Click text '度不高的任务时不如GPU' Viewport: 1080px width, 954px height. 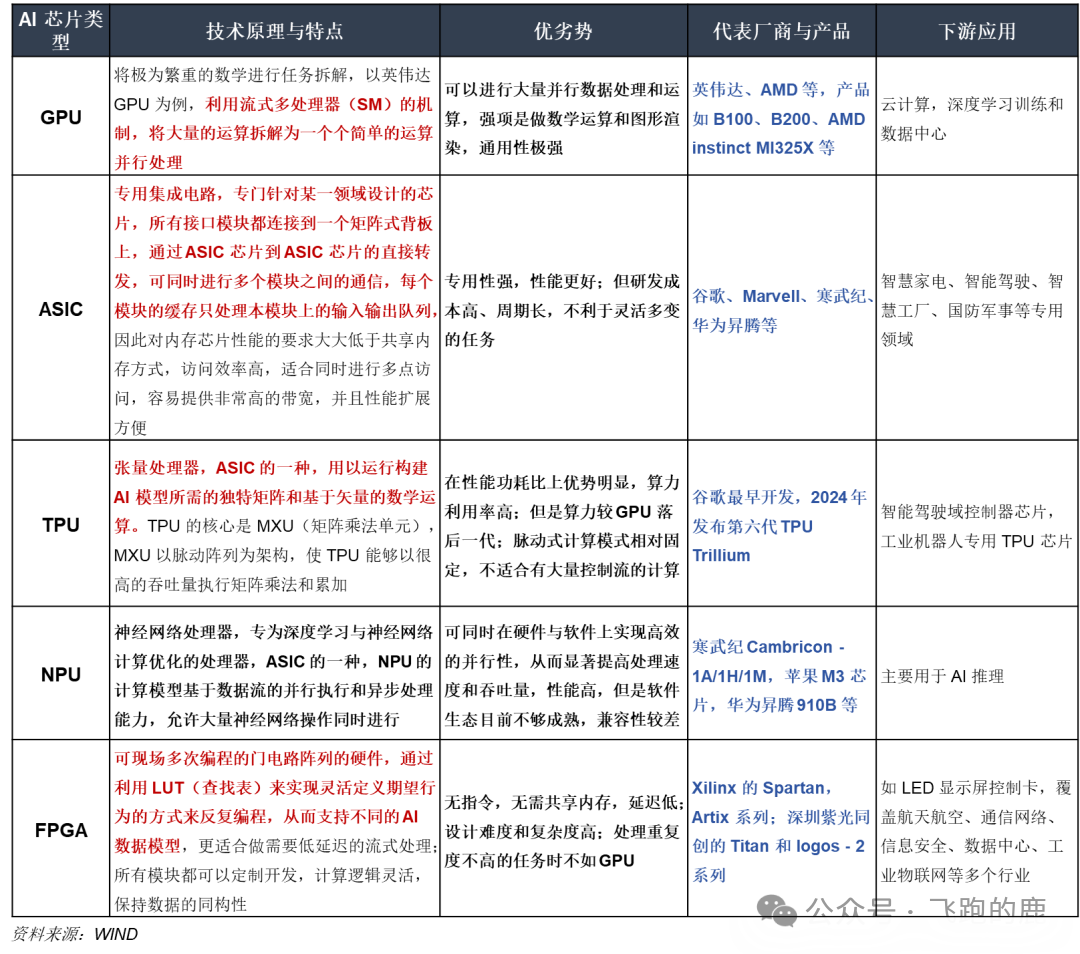click(539, 860)
